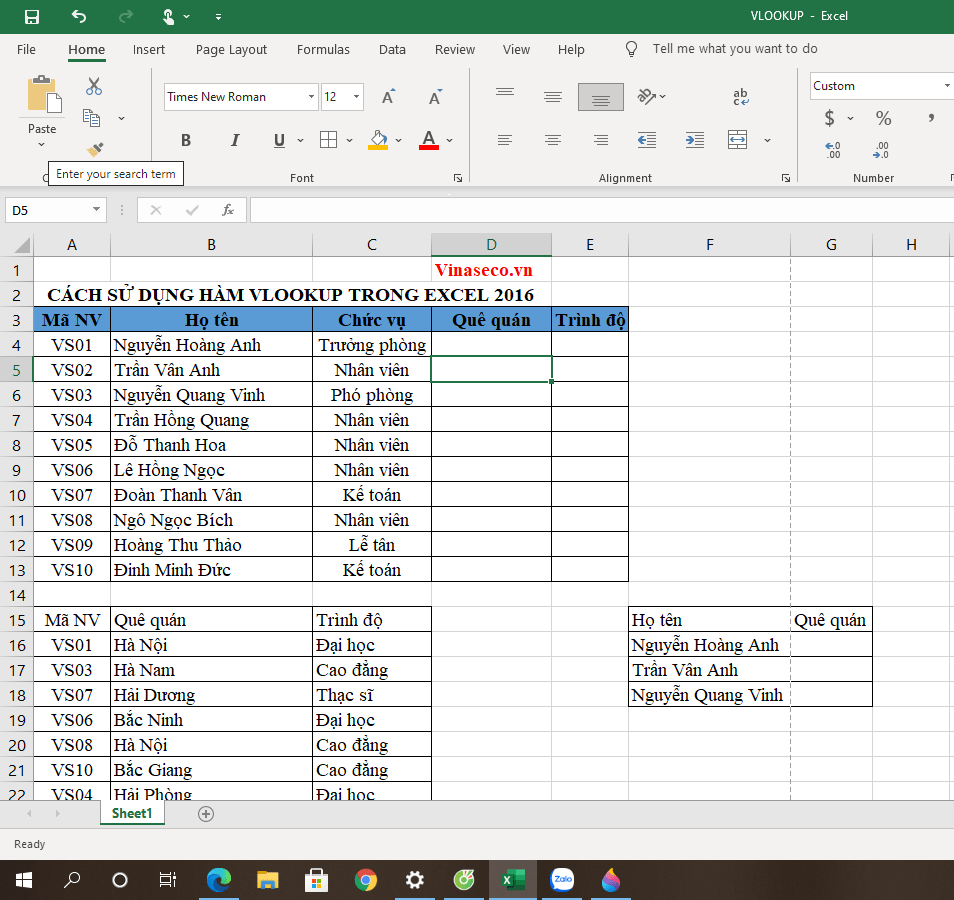The image size is (954, 900).
Task: Open the Formulas ribbon tab
Action: (x=323, y=49)
